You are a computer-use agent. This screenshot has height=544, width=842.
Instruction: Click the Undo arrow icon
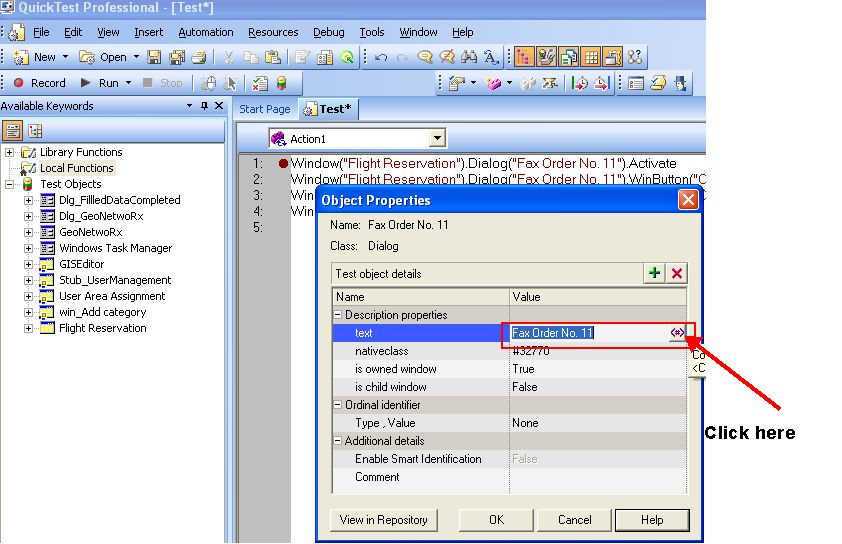pyautogui.click(x=381, y=57)
